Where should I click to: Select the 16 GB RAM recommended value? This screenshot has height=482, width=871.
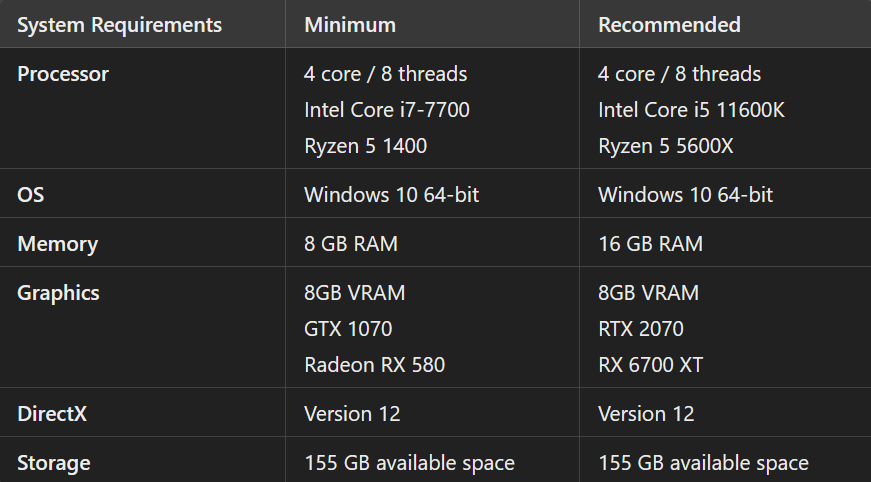(x=650, y=244)
